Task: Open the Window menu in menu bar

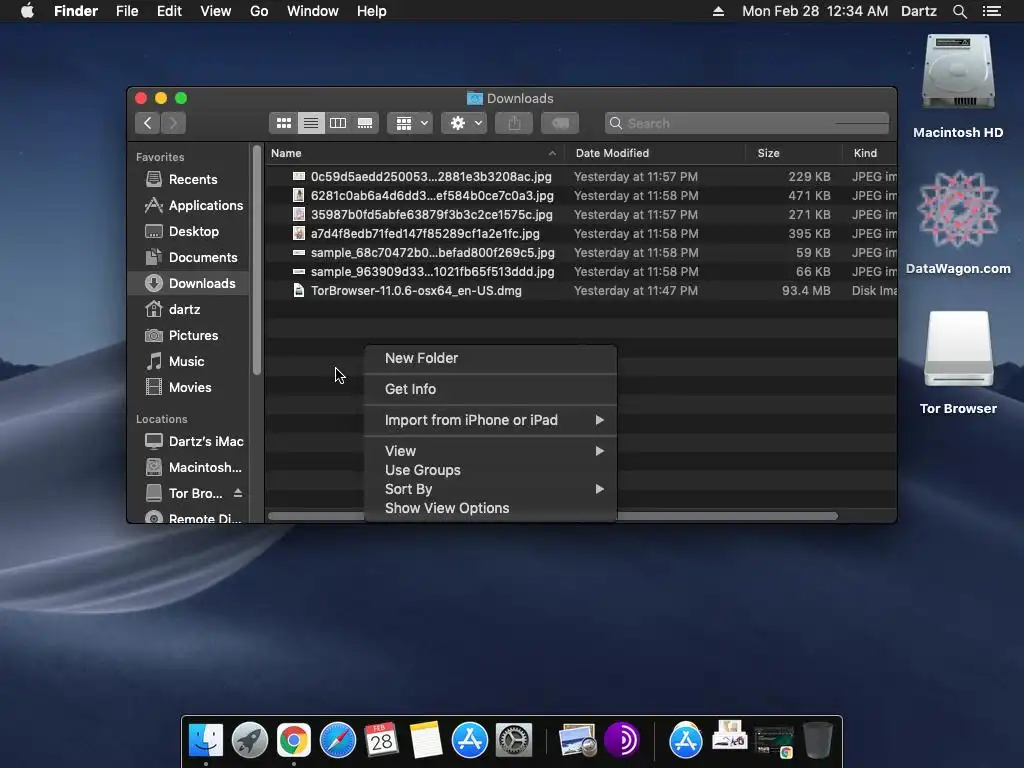Action: pos(312,11)
